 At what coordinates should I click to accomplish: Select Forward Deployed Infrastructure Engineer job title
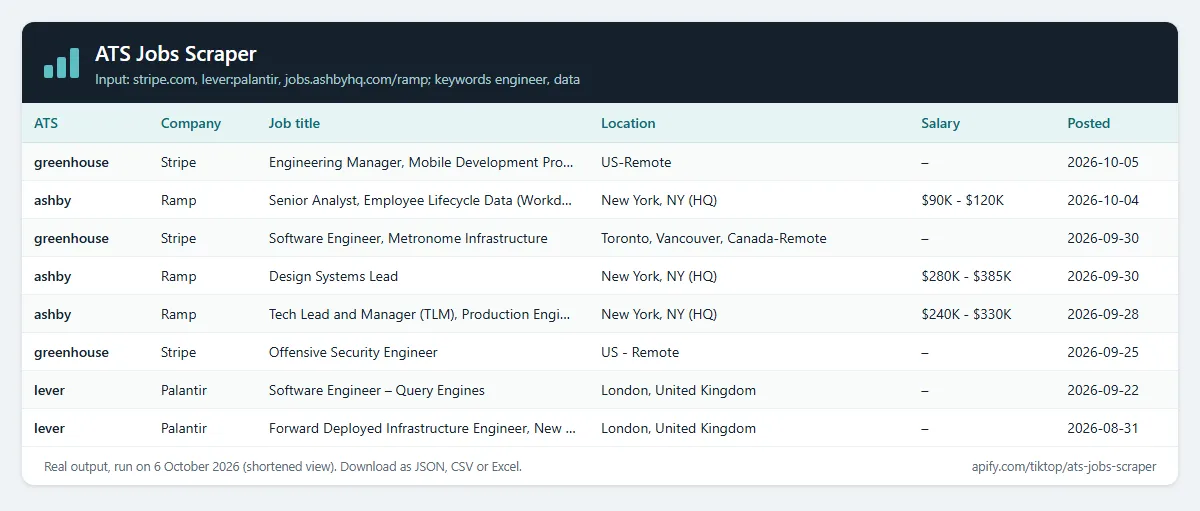(422, 427)
